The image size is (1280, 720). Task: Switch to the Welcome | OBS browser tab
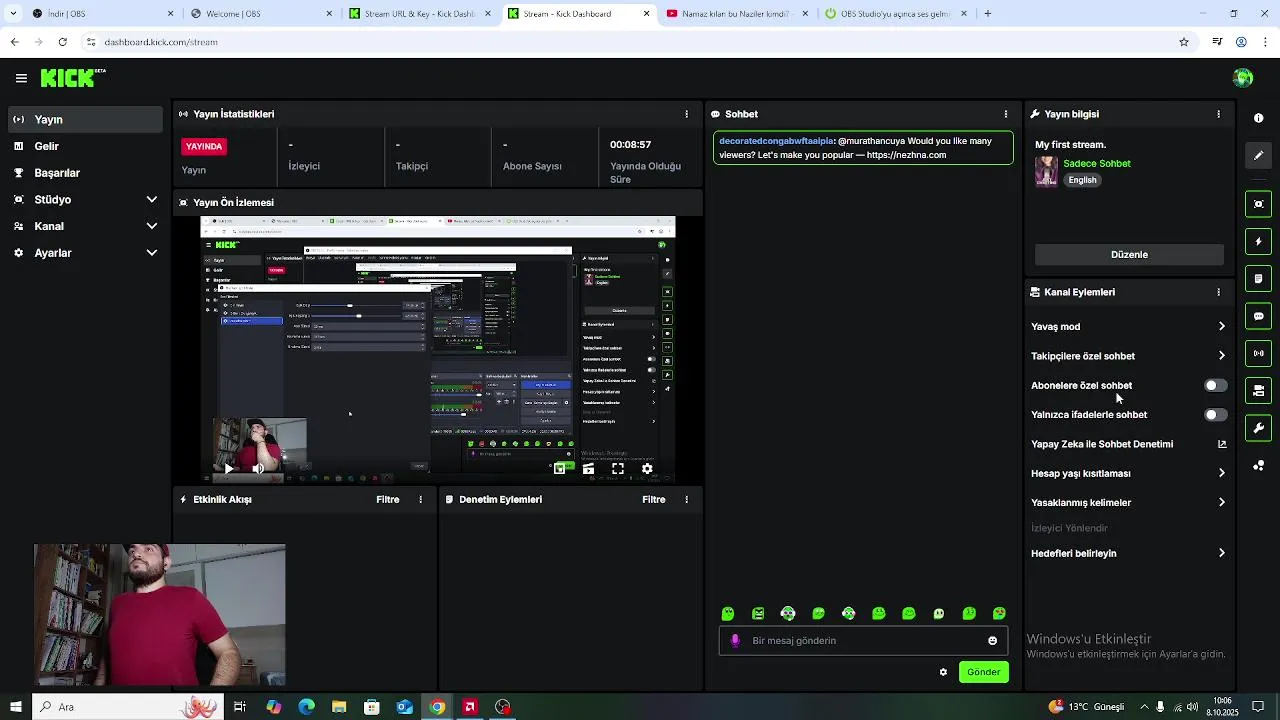point(260,14)
